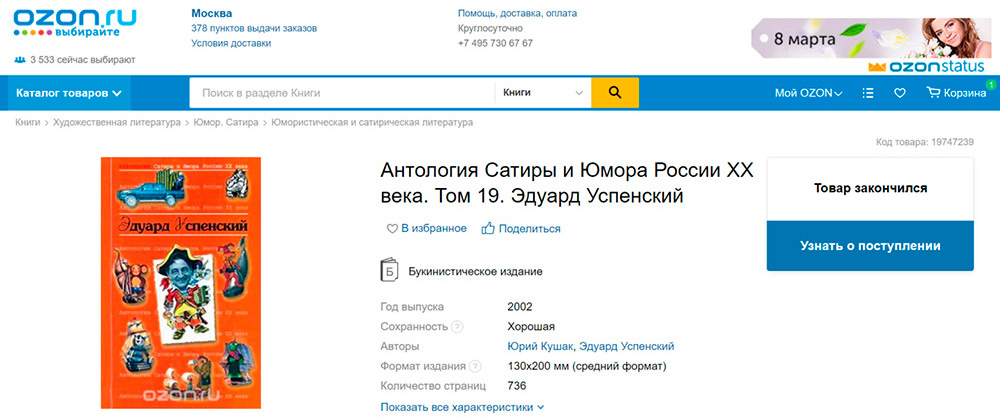Click the page count value 736
Screen dimensions: 1000x420
tap(517, 386)
